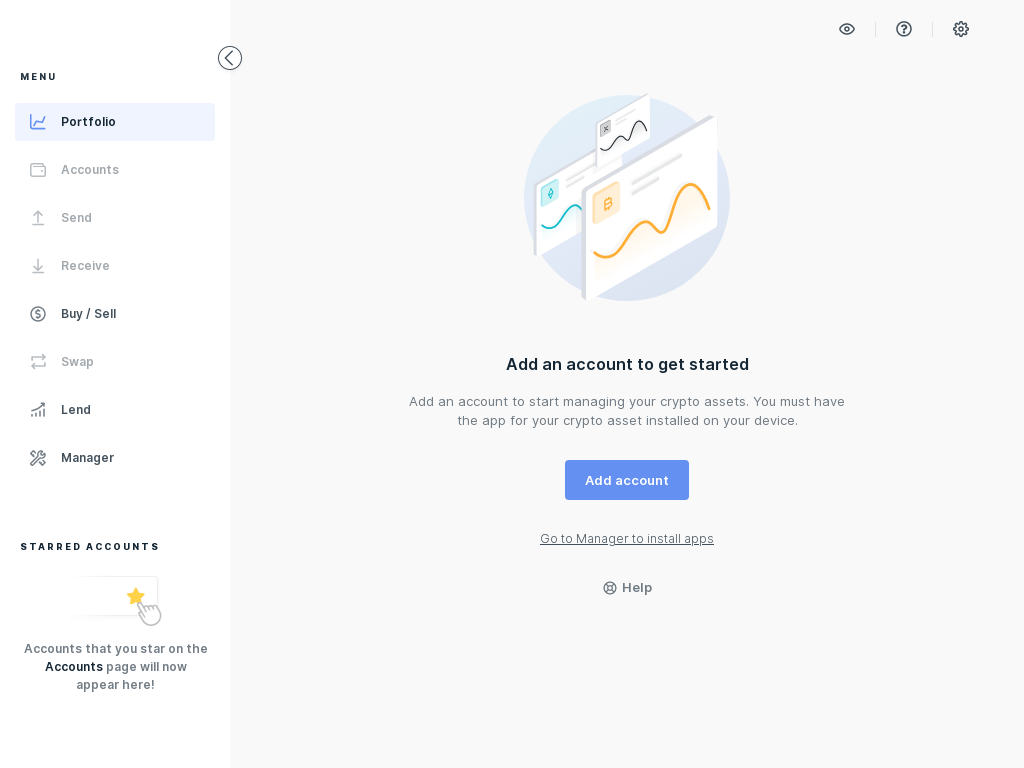
Task: Click the Receive download-arrow icon
Action: pos(38,265)
